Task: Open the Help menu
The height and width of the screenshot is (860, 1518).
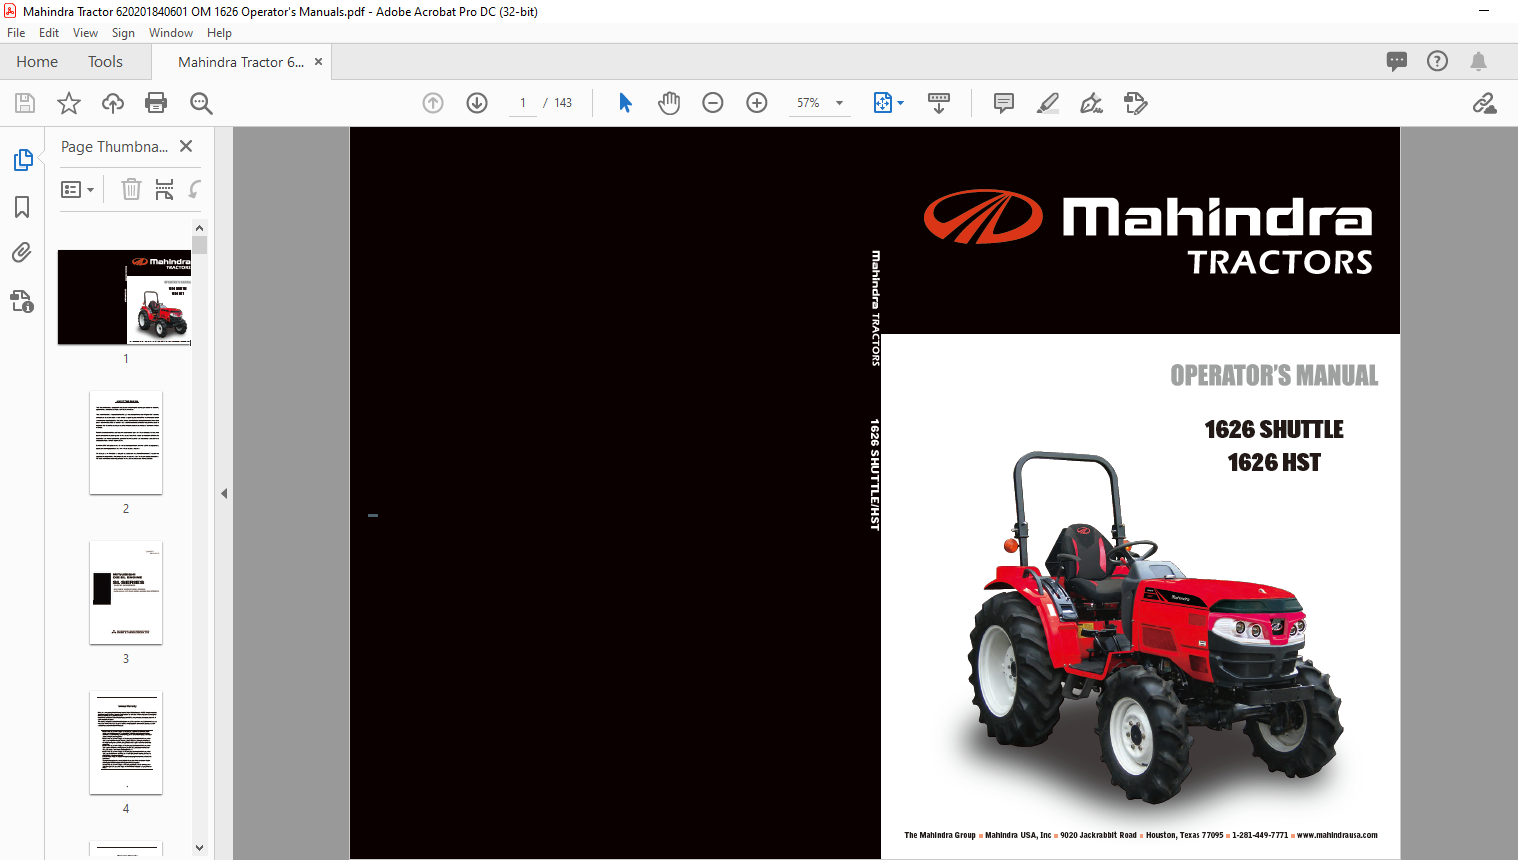Action: pyautogui.click(x=219, y=33)
